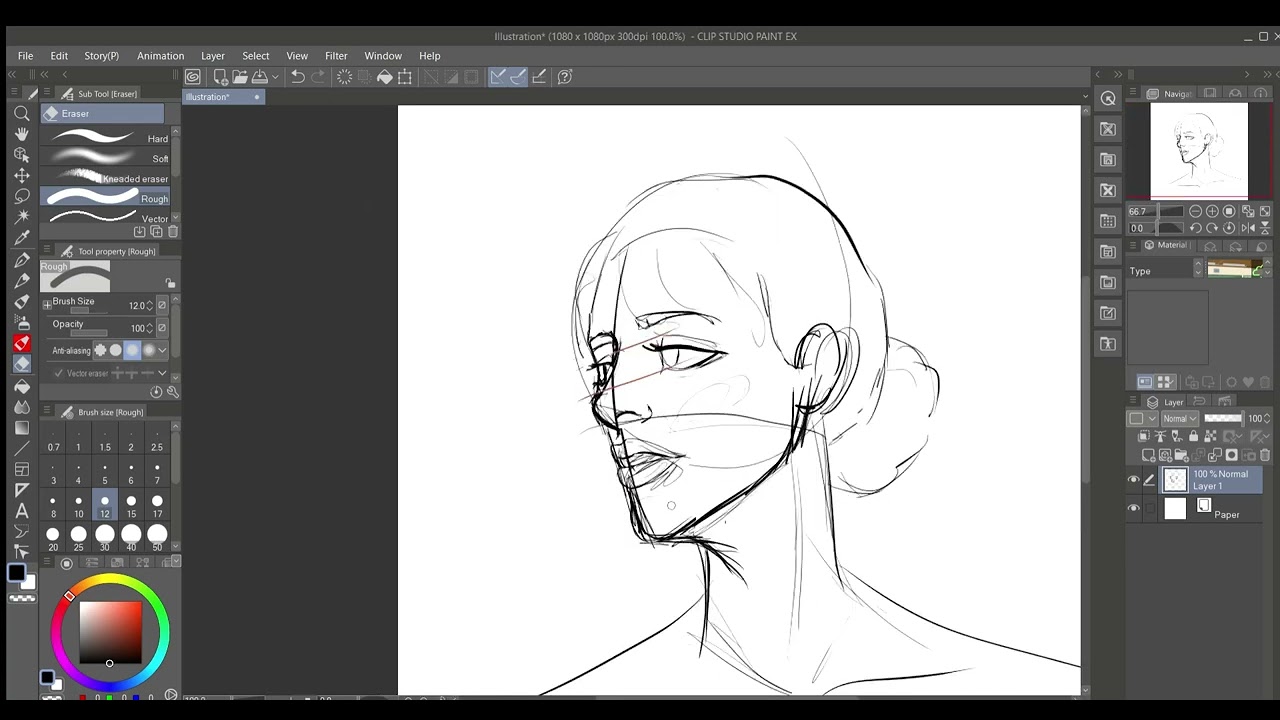Image resolution: width=1280 pixels, height=720 pixels.
Task: Open the help question-mark icon
Action: [565, 77]
